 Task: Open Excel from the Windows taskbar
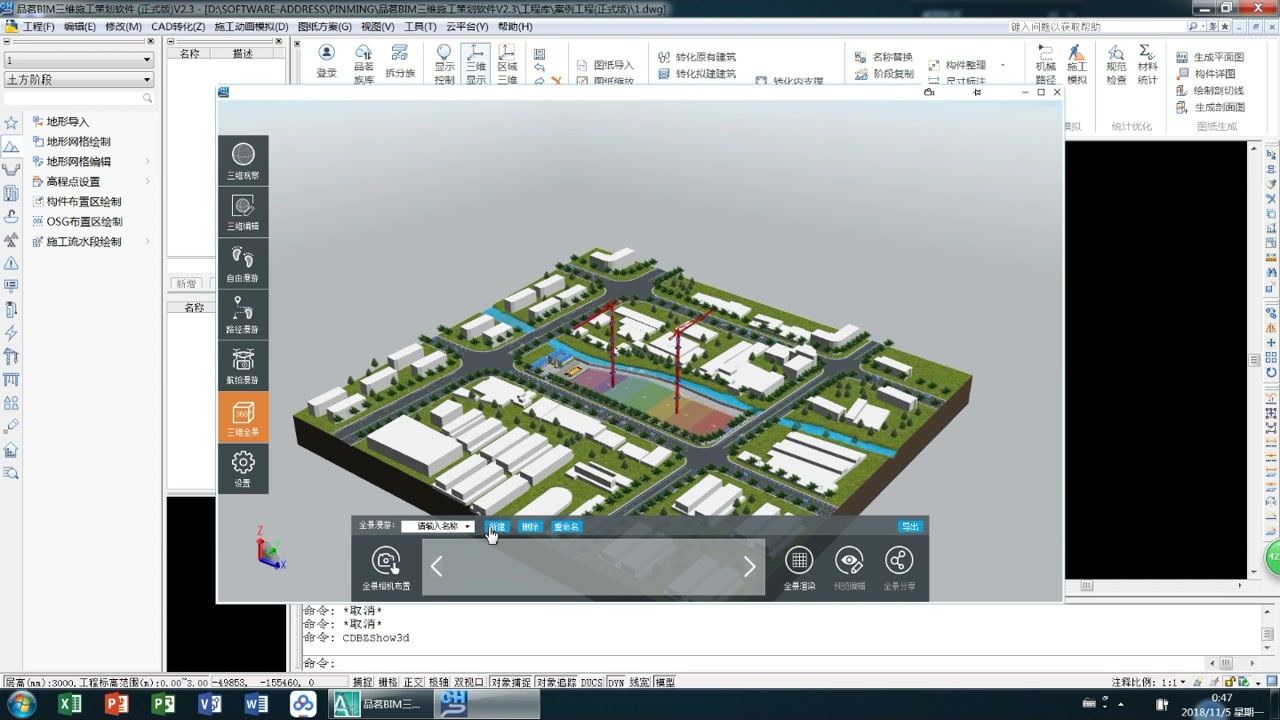[70, 704]
